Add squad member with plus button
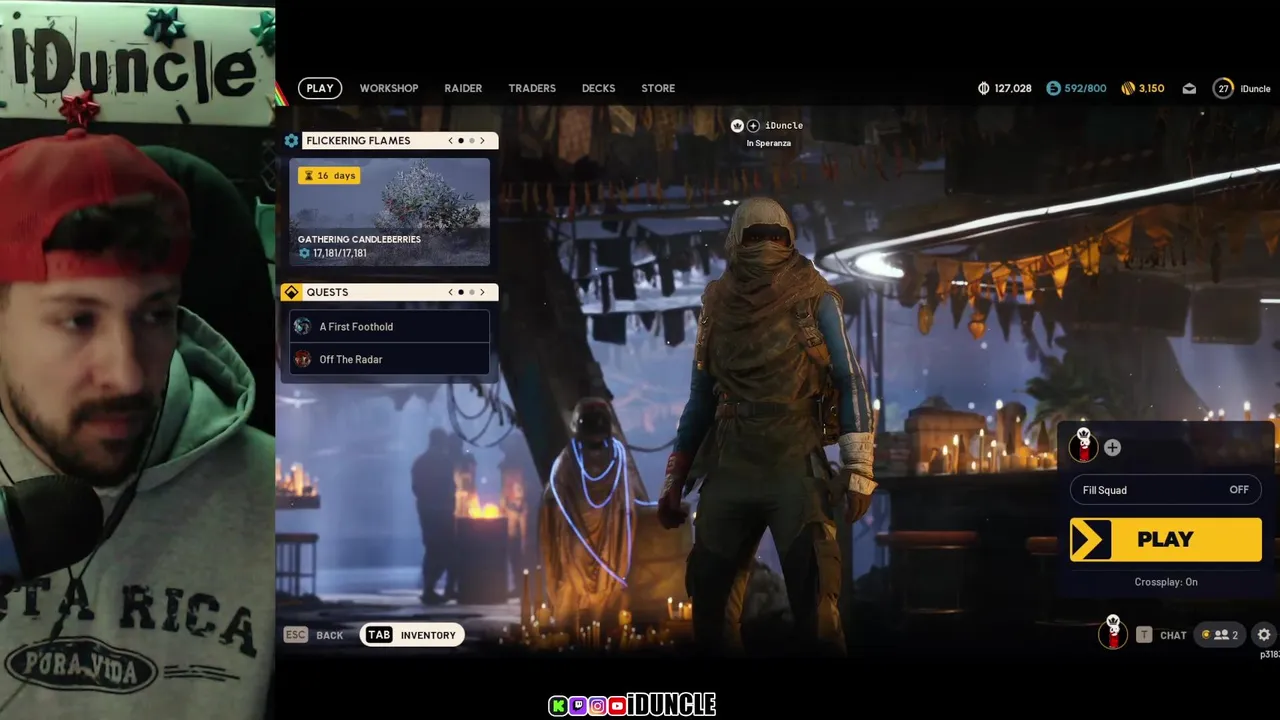This screenshot has width=1280, height=720. point(1112,448)
